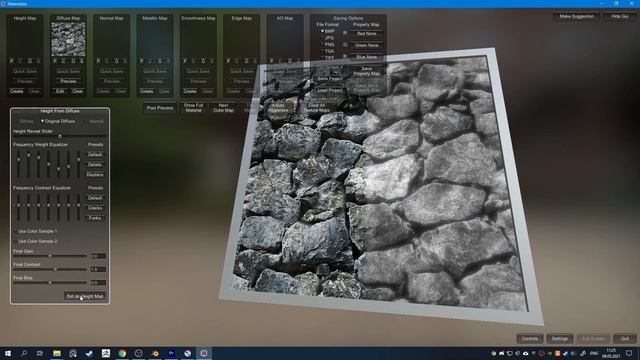Click Clear under Diffuse Map

(x=78, y=91)
